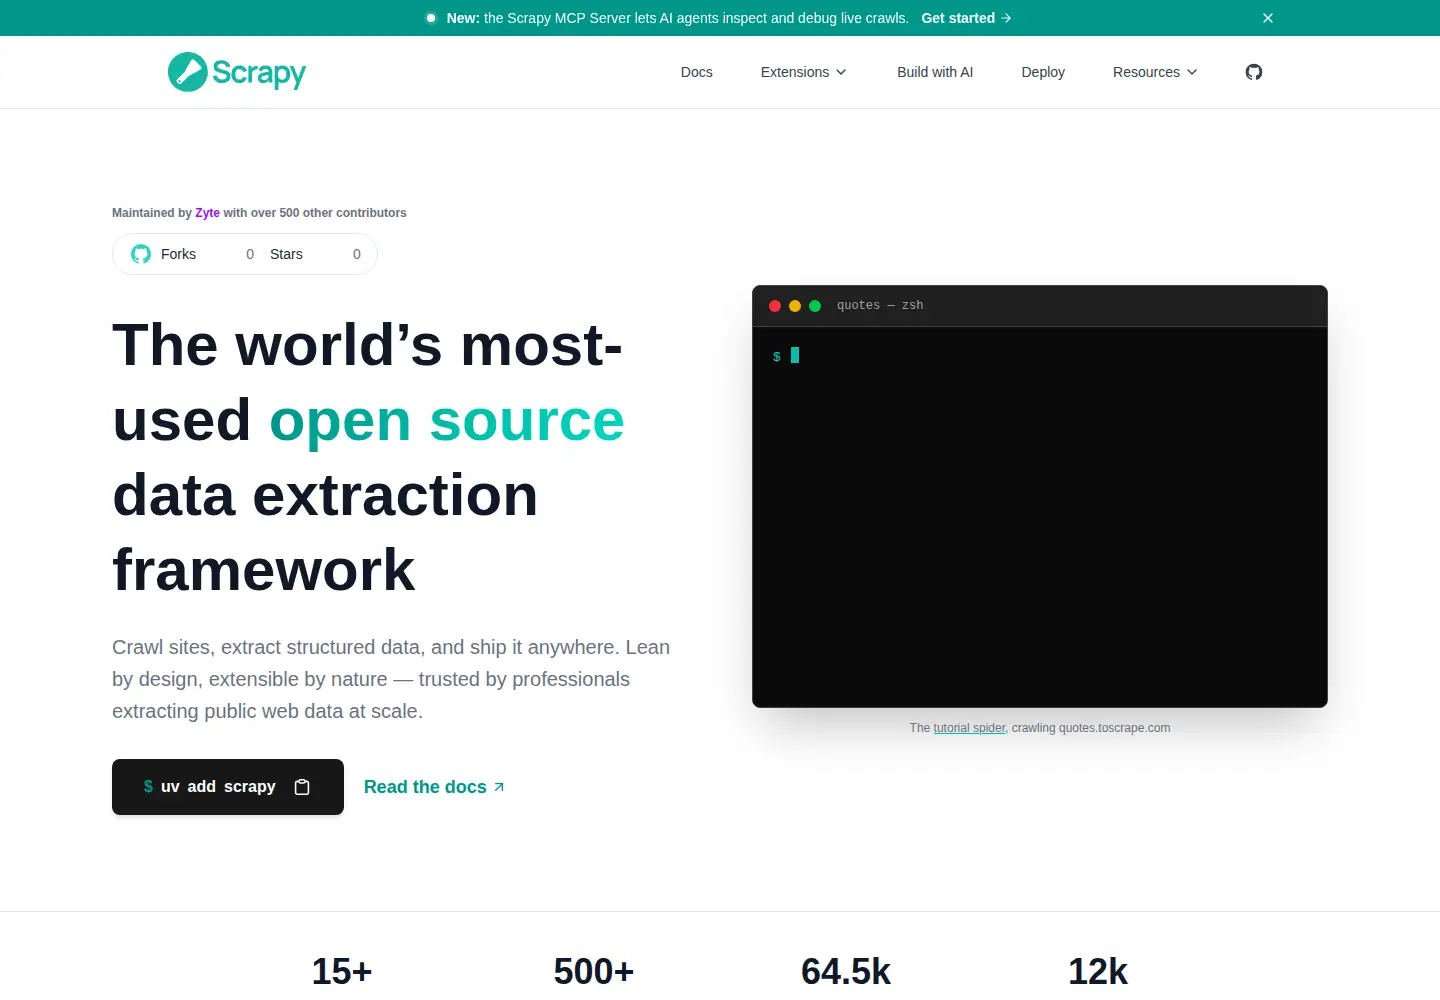The image size is (1440, 1000).
Task: Click the green terminal window dot
Action: 815,306
